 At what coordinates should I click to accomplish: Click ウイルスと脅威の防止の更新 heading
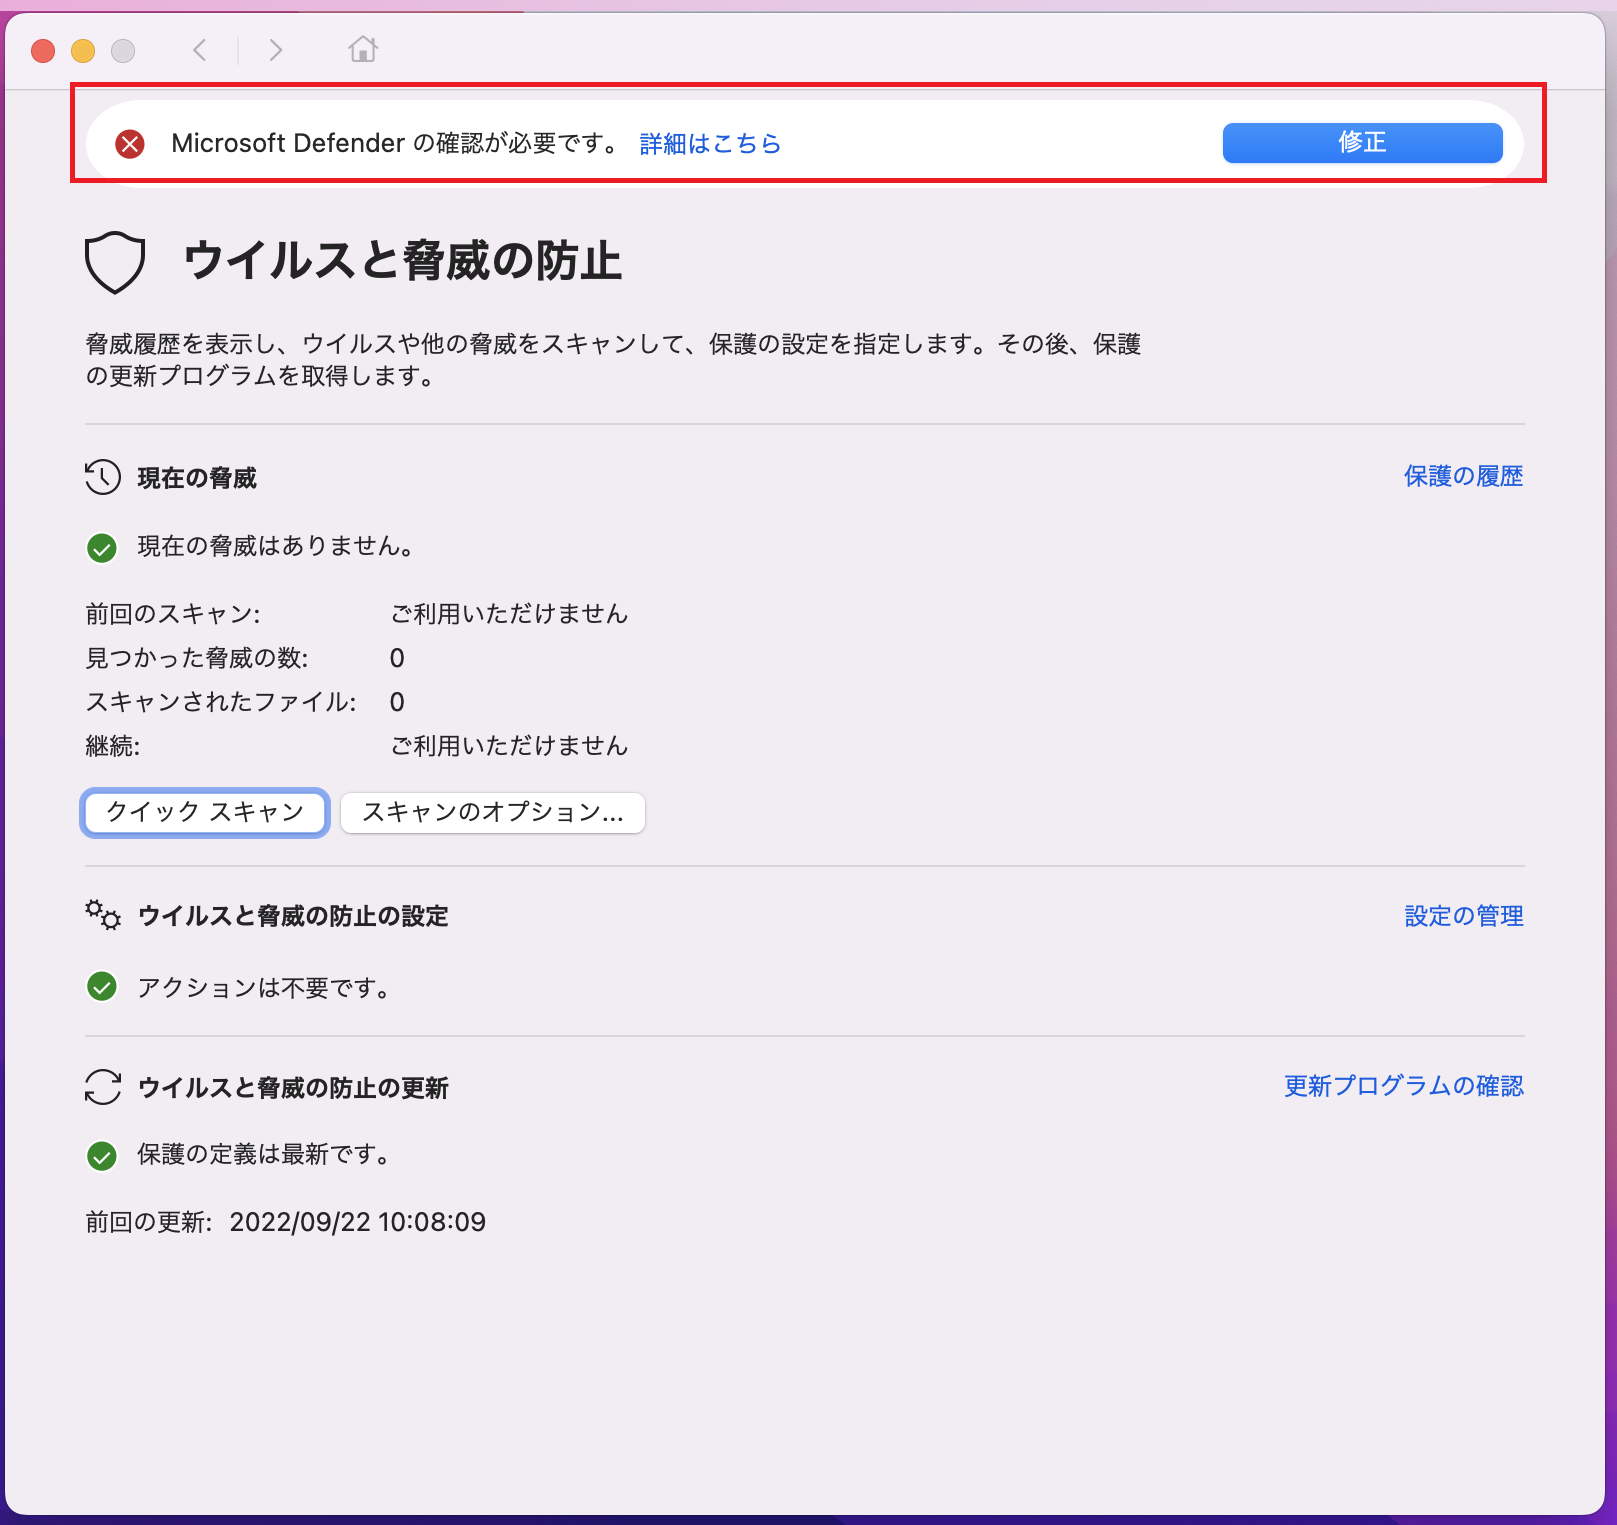click(x=293, y=1088)
